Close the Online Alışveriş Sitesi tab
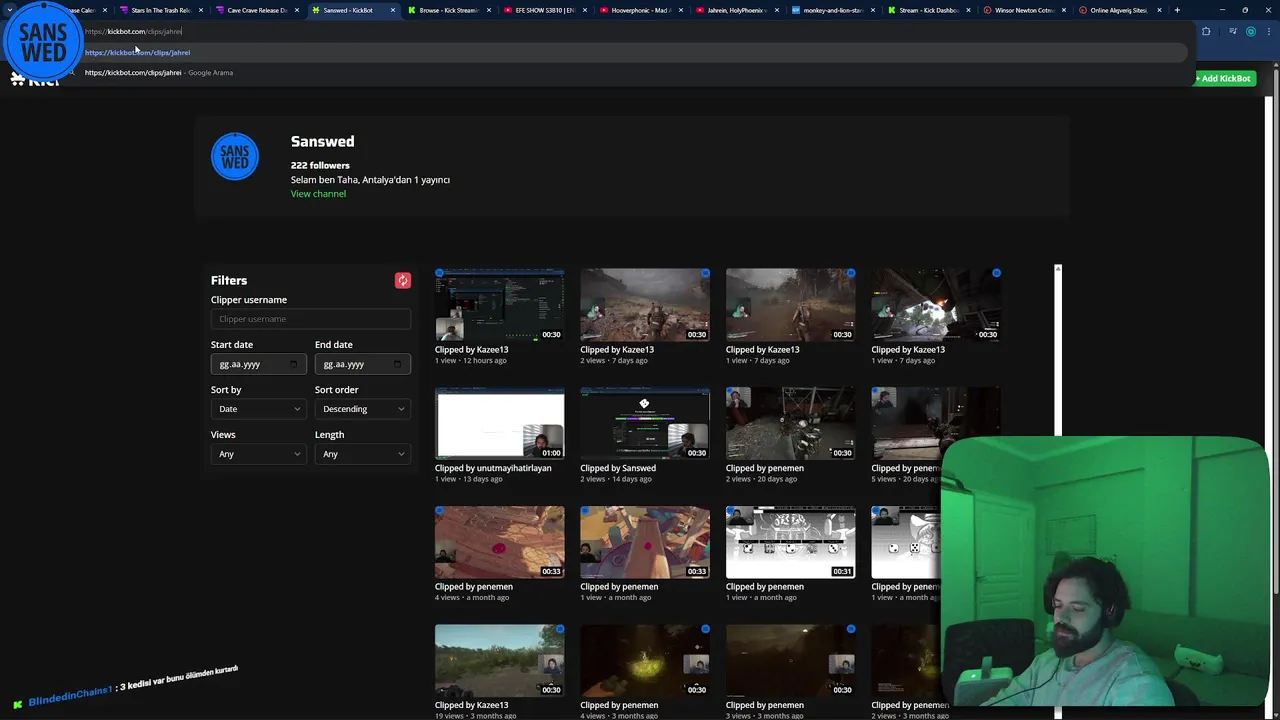Screen dimensions: 1280x720 (1160, 10)
